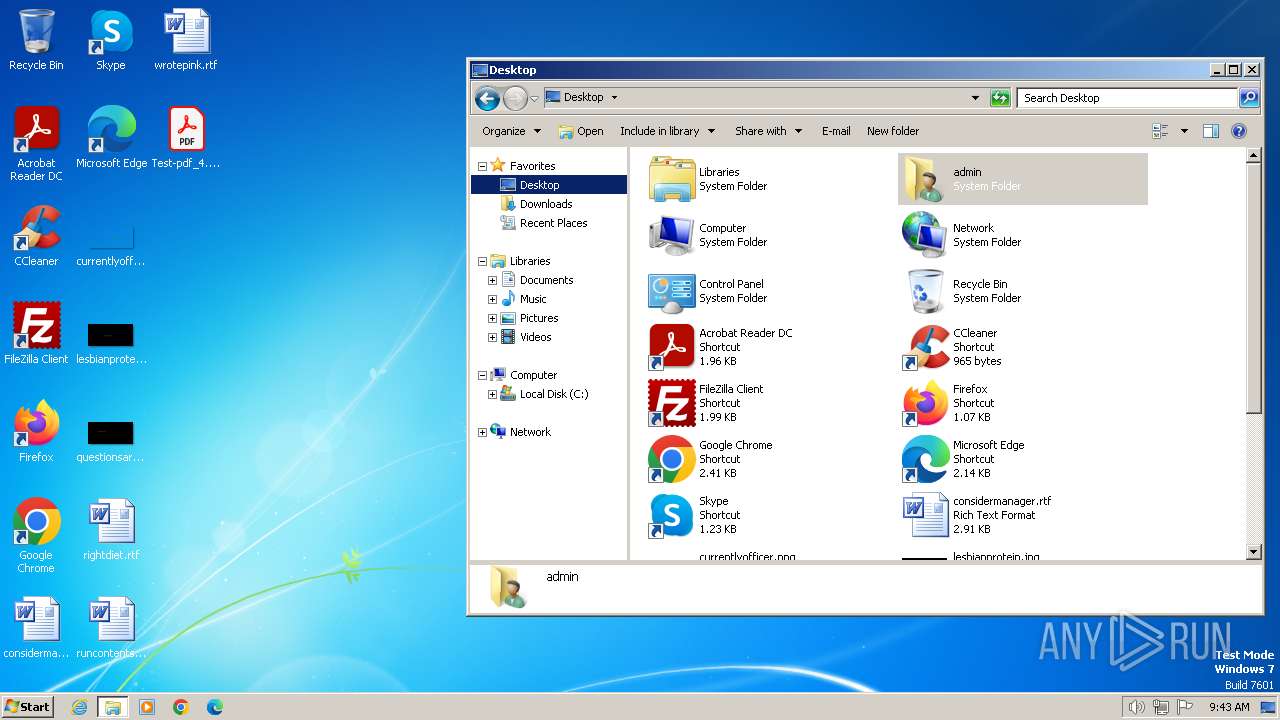Select CCleaner shortcut in Explorer list
This screenshot has height=720, width=1280.
coord(951,347)
